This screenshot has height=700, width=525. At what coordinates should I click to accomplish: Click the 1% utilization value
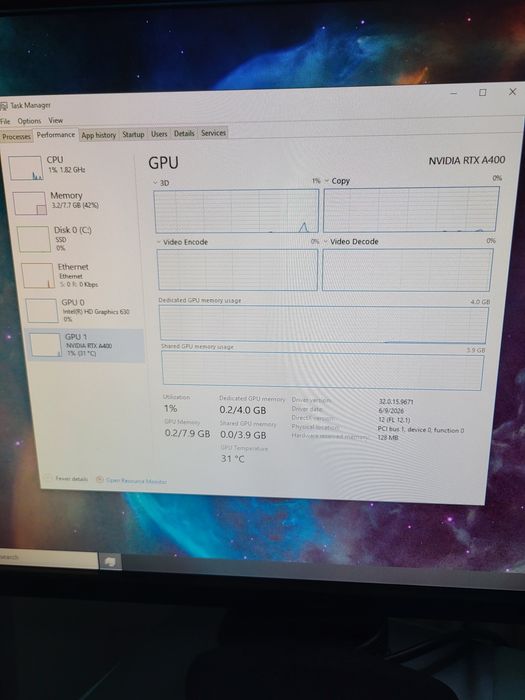click(171, 408)
